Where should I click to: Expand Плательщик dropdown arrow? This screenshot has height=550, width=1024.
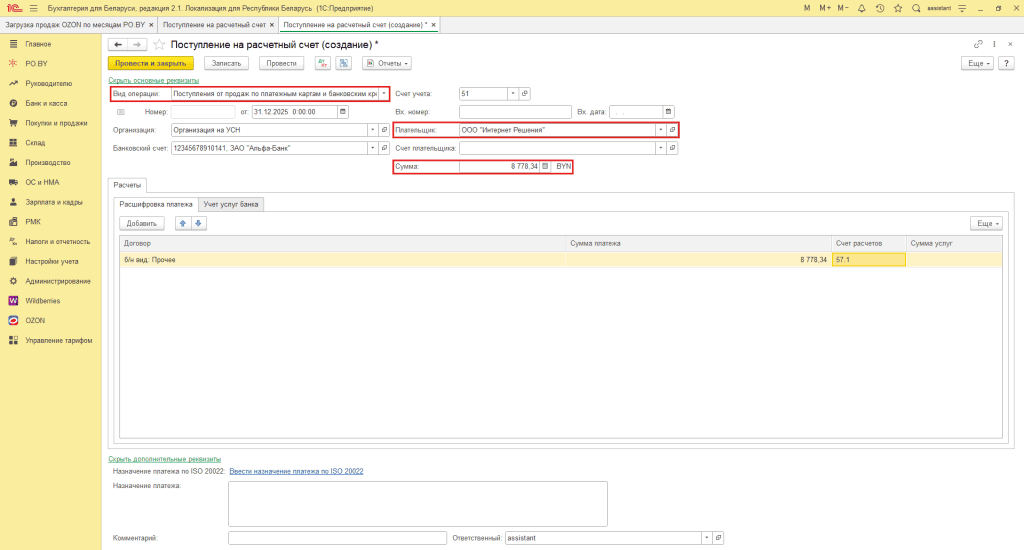660,130
